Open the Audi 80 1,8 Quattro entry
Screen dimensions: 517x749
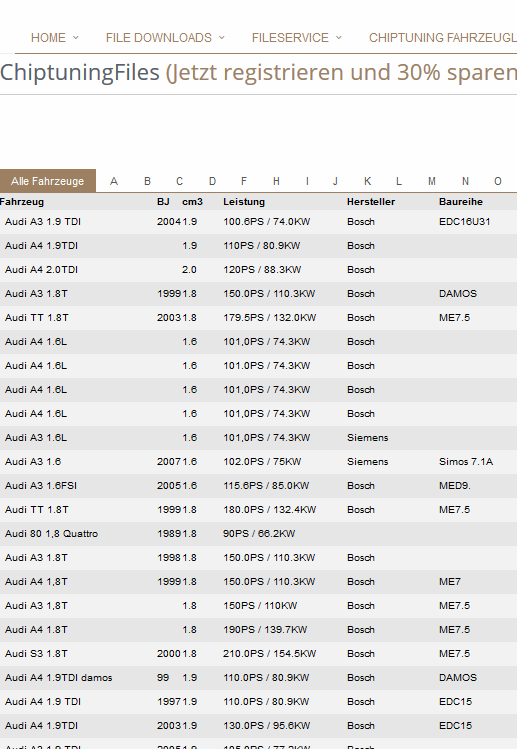pos(258,534)
